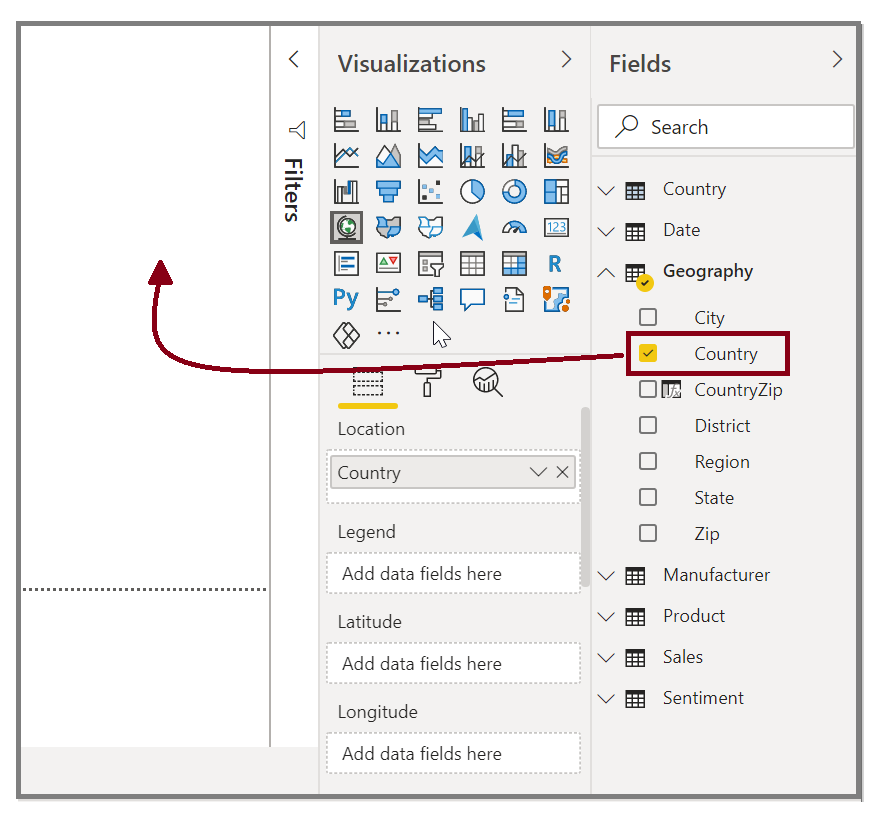Select the ribbon chart visual
Viewport: 888px width, 822px height.
(x=556, y=155)
